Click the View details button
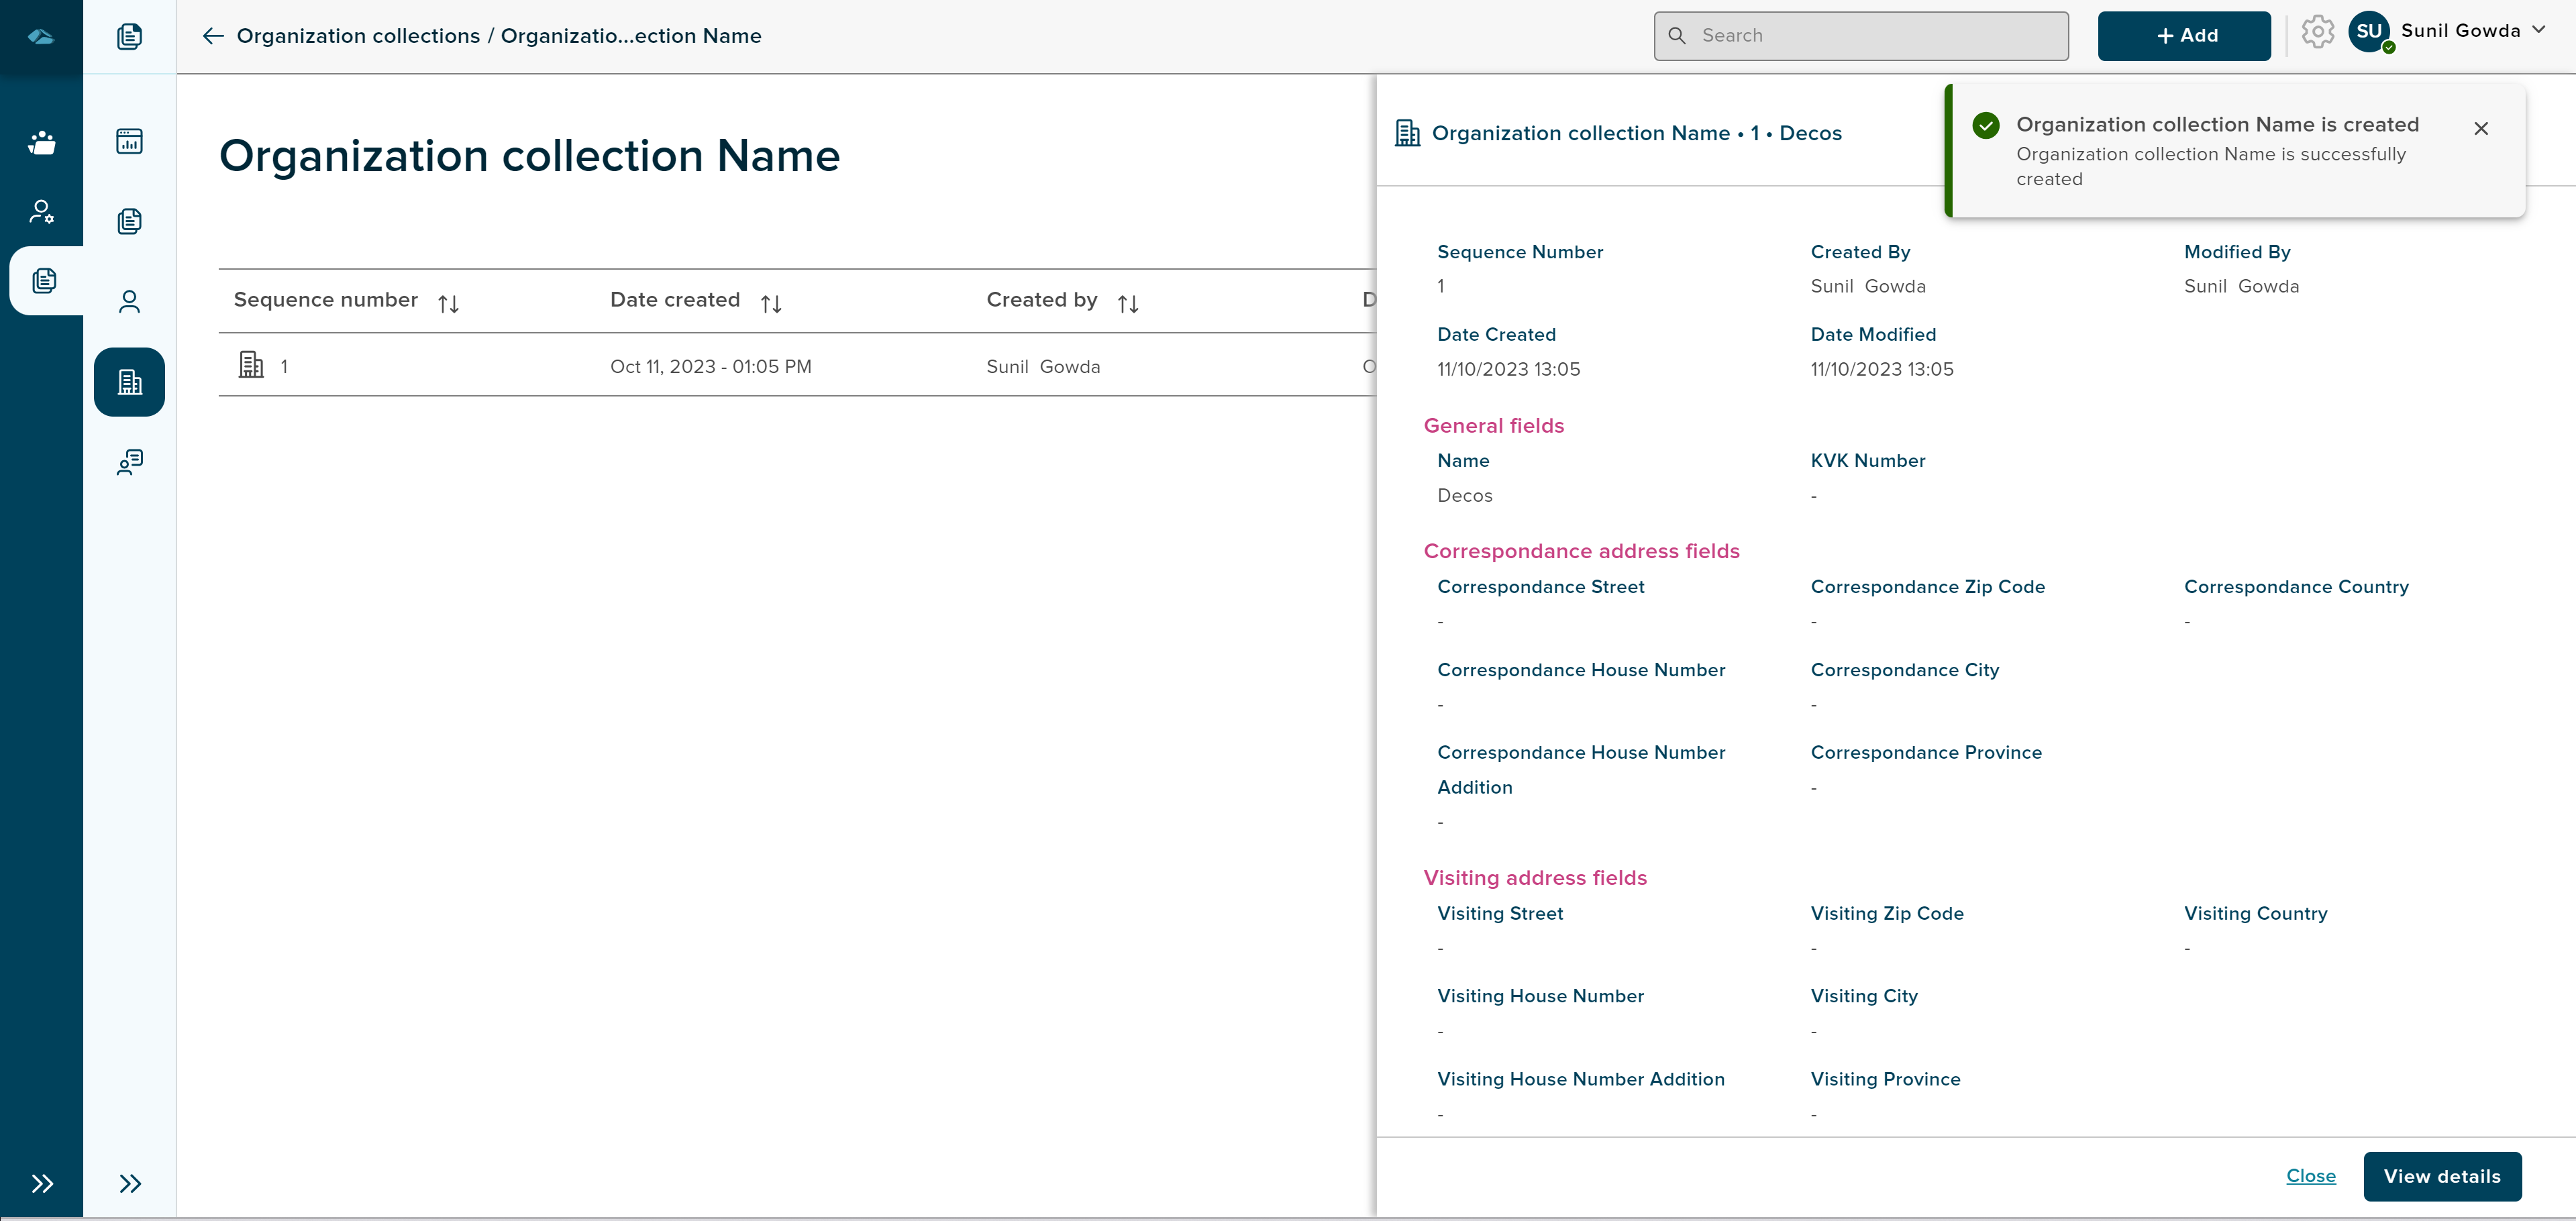The height and width of the screenshot is (1221, 2576). point(2441,1176)
